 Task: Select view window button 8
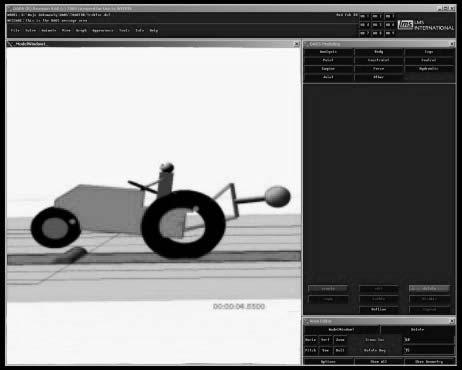(377, 33)
